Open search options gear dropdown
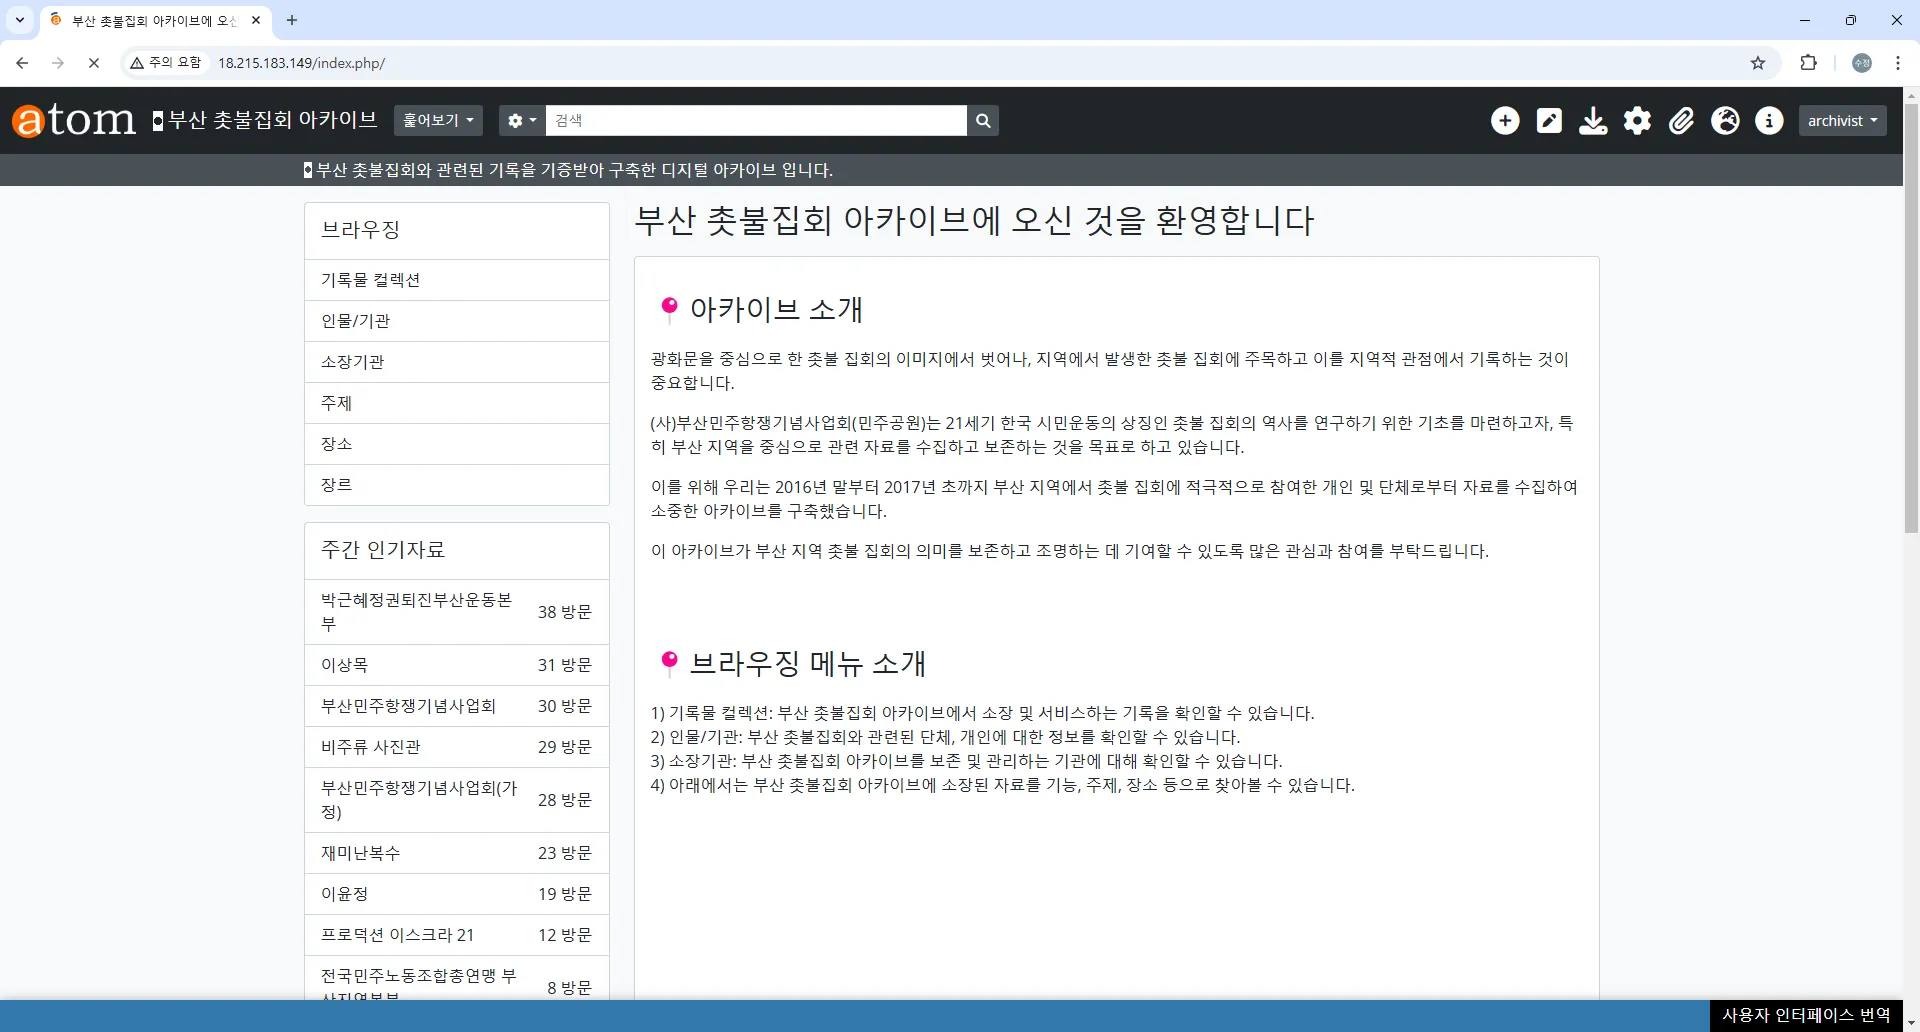Image resolution: width=1920 pixels, height=1032 pixels. point(521,121)
